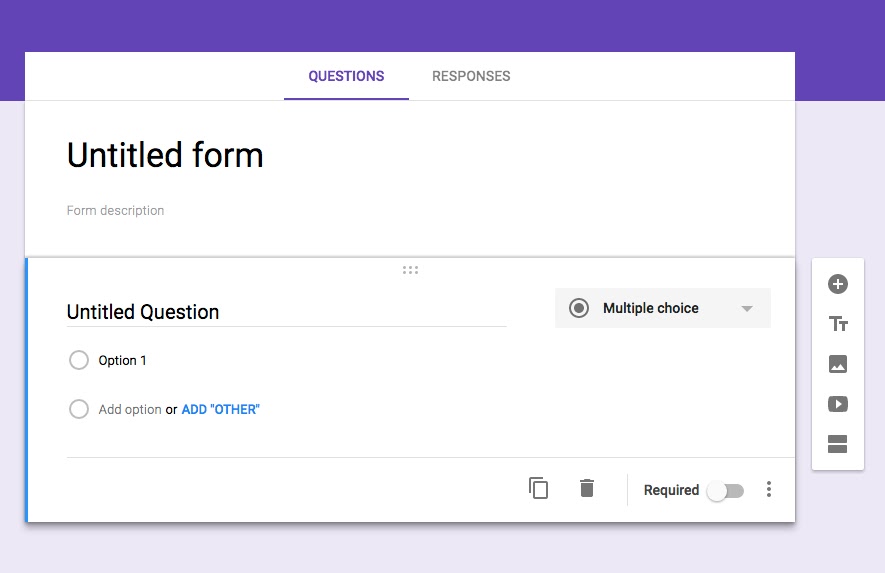Click the Form description field
The height and width of the screenshot is (573, 885).
coord(115,211)
